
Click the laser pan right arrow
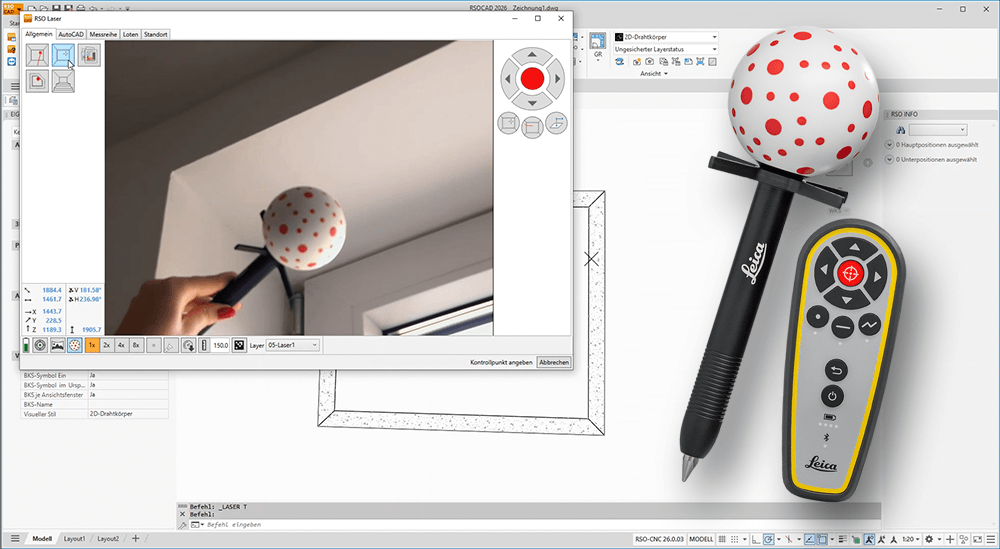point(557,78)
